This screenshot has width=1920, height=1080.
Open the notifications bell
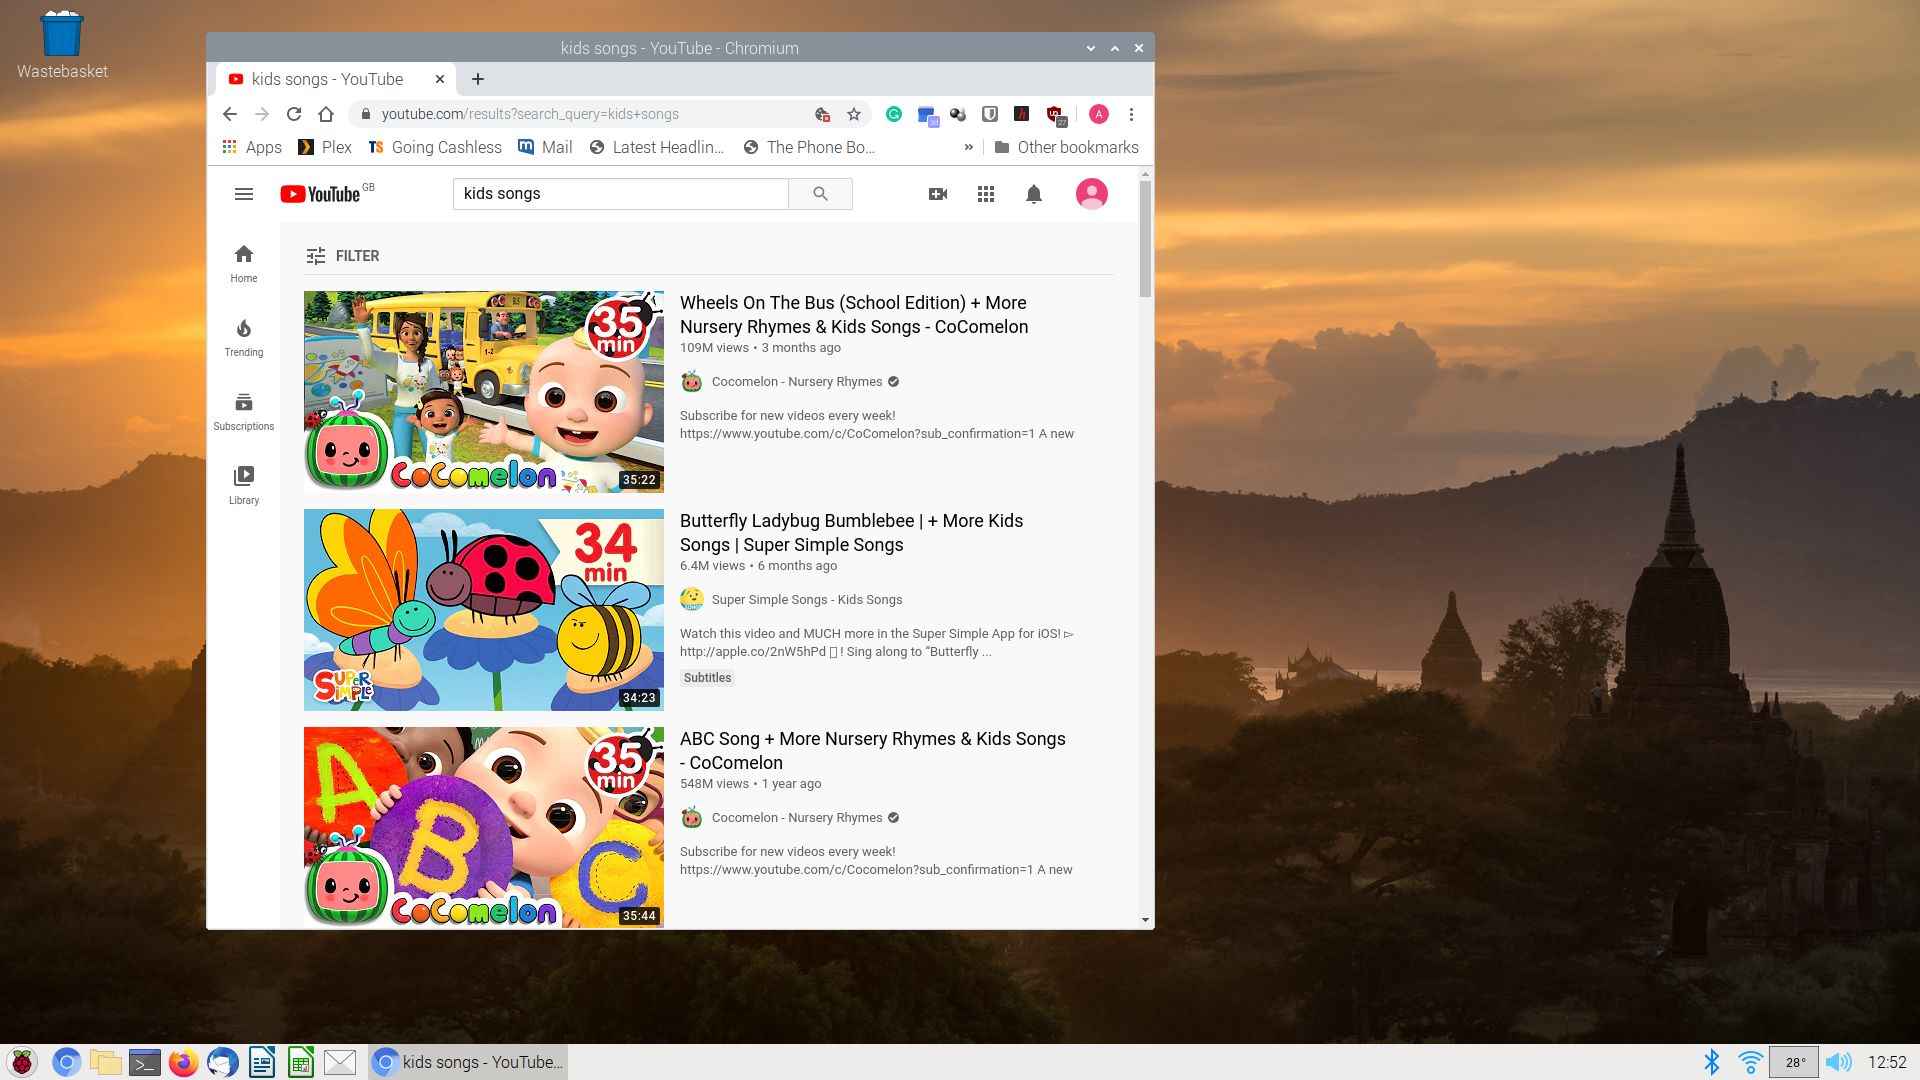1033,194
